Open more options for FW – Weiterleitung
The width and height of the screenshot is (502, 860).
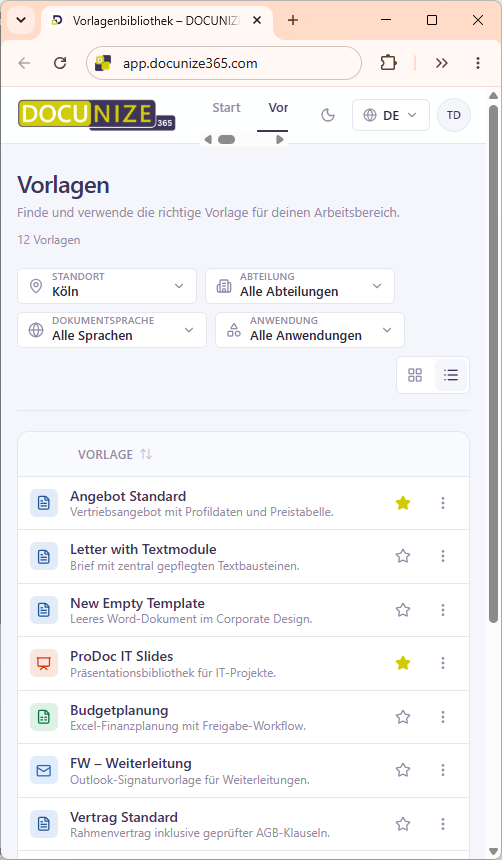pyautogui.click(x=443, y=770)
